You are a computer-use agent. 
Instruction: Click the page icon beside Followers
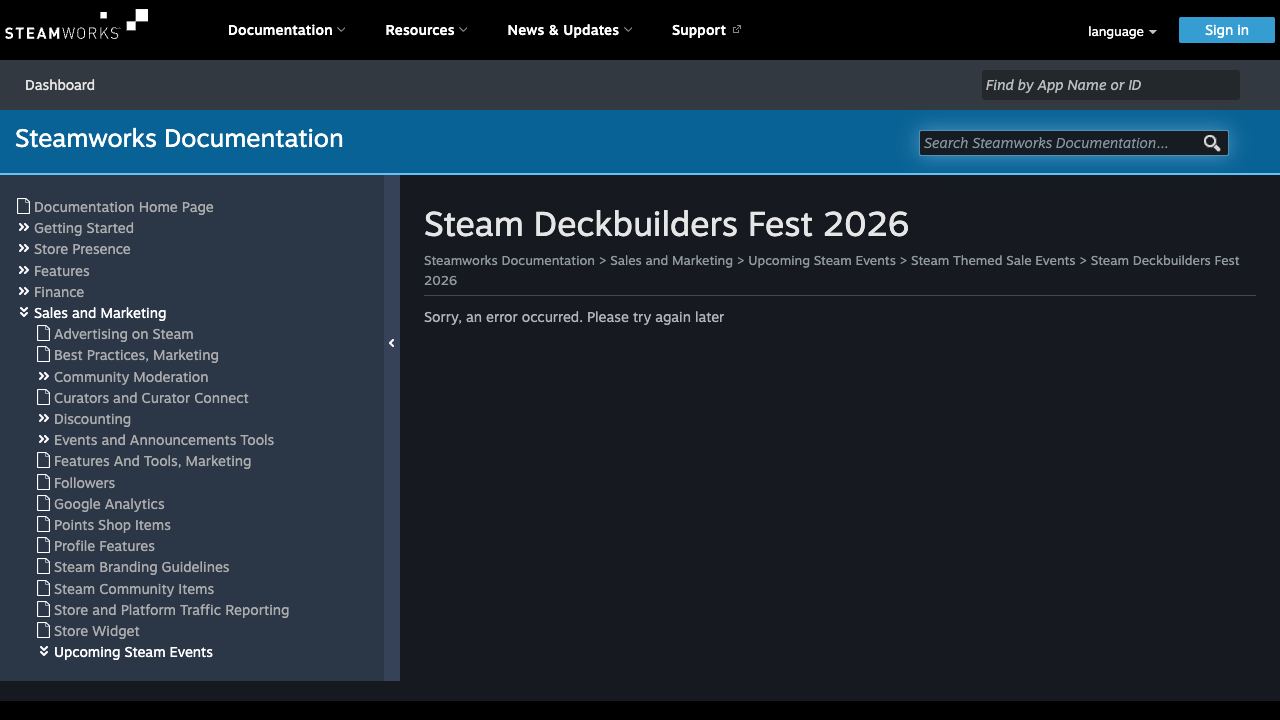click(44, 482)
